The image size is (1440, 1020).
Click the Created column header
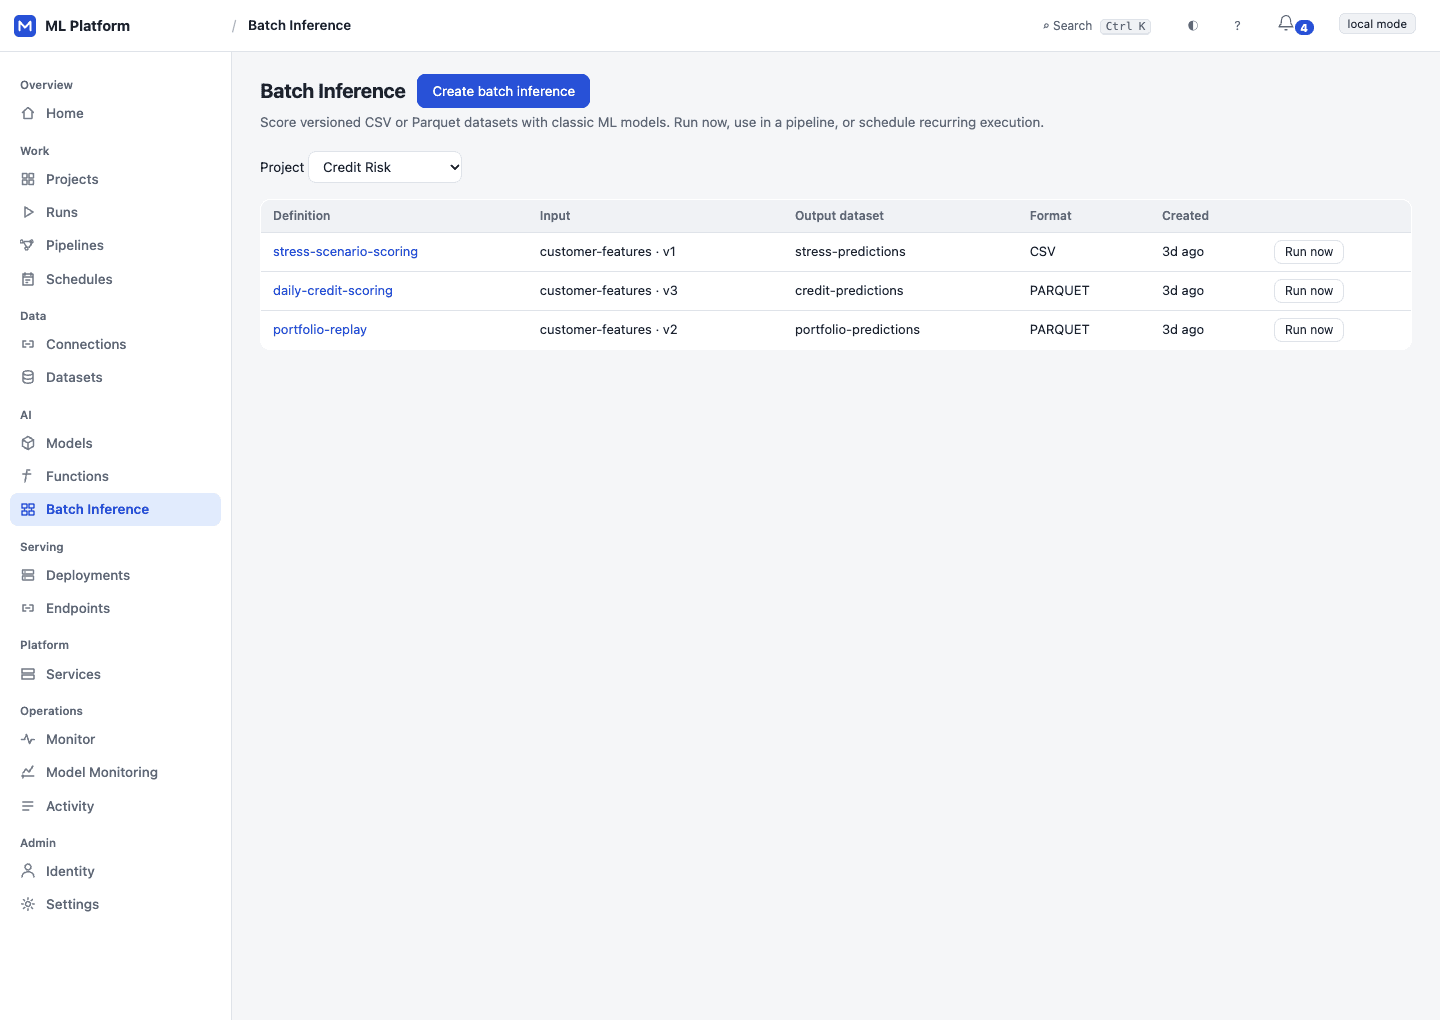click(1185, 216)
